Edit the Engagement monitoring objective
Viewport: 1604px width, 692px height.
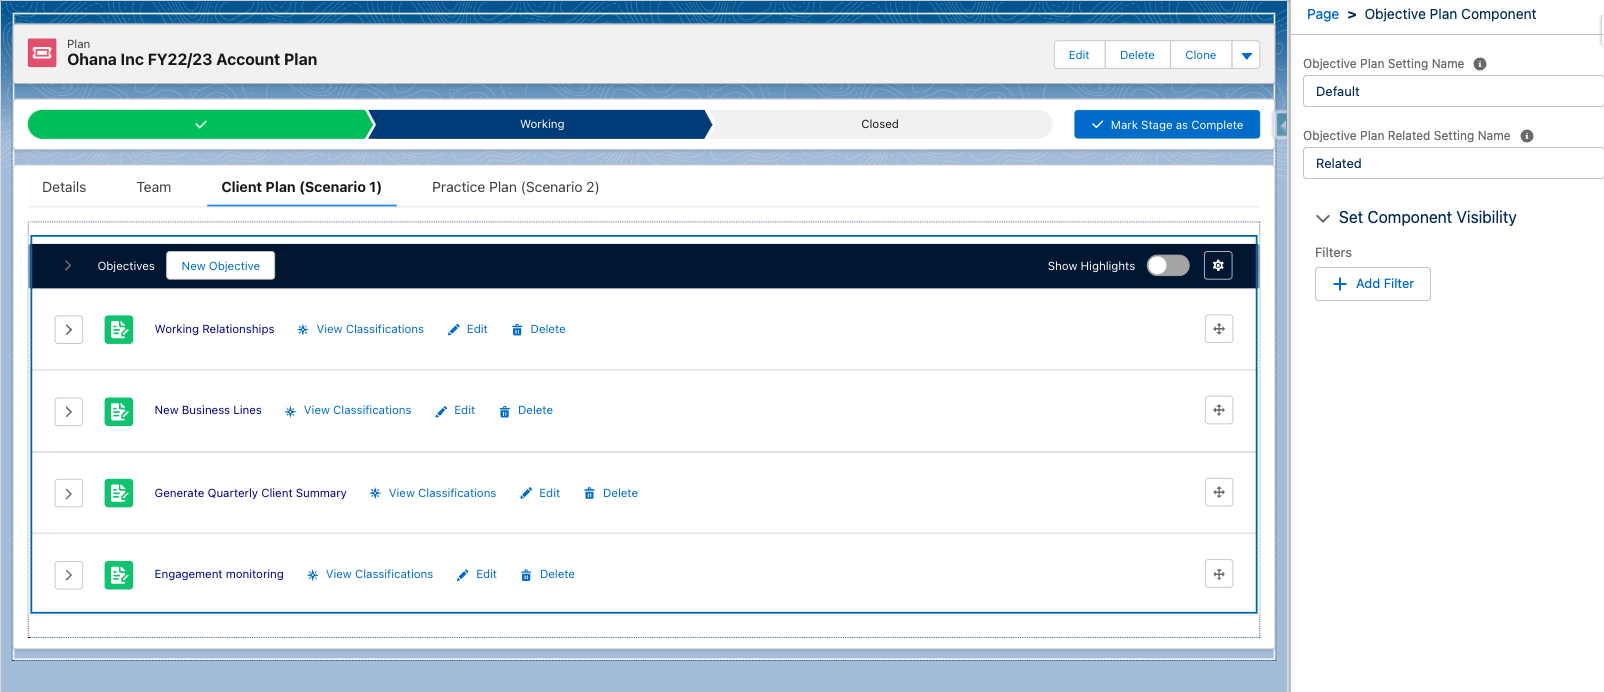477,574
